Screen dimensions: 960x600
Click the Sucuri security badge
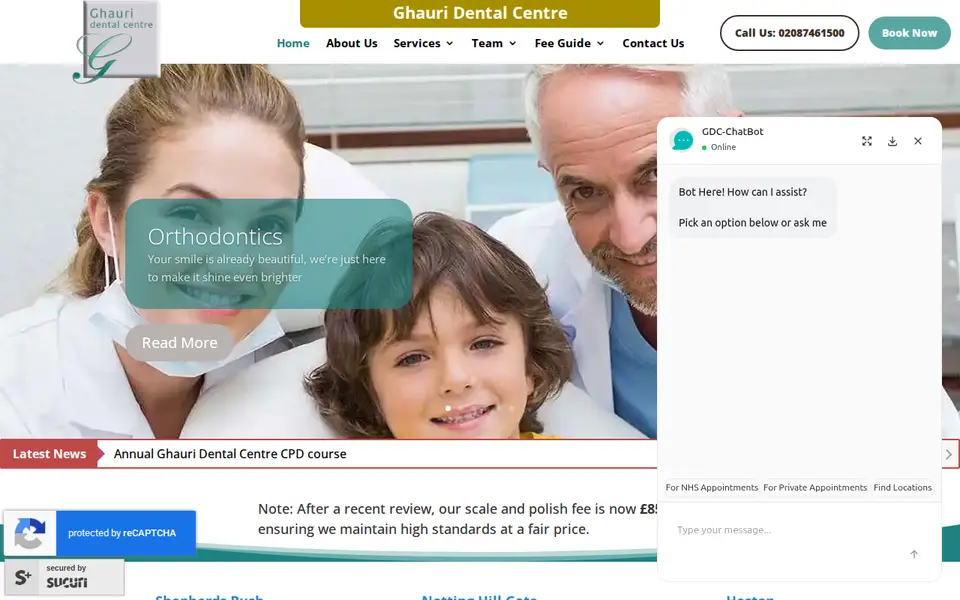tap(64, 577)
